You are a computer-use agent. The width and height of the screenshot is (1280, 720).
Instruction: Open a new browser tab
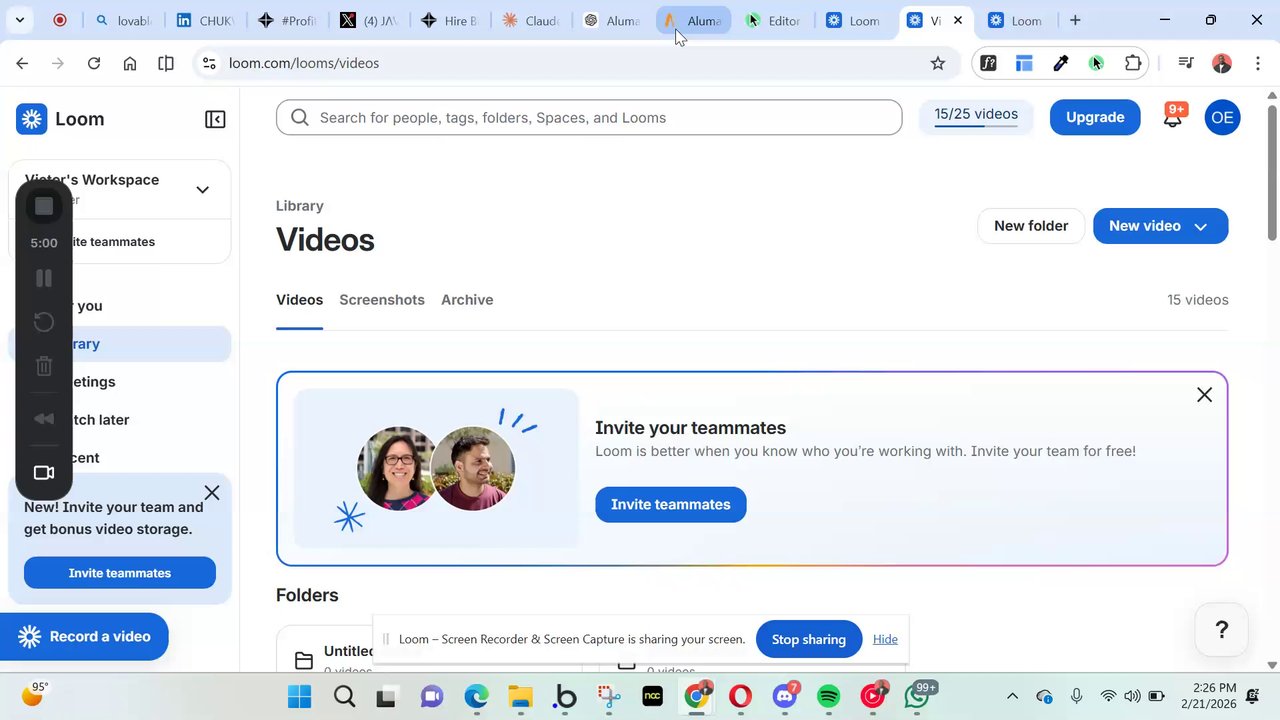1075,20
